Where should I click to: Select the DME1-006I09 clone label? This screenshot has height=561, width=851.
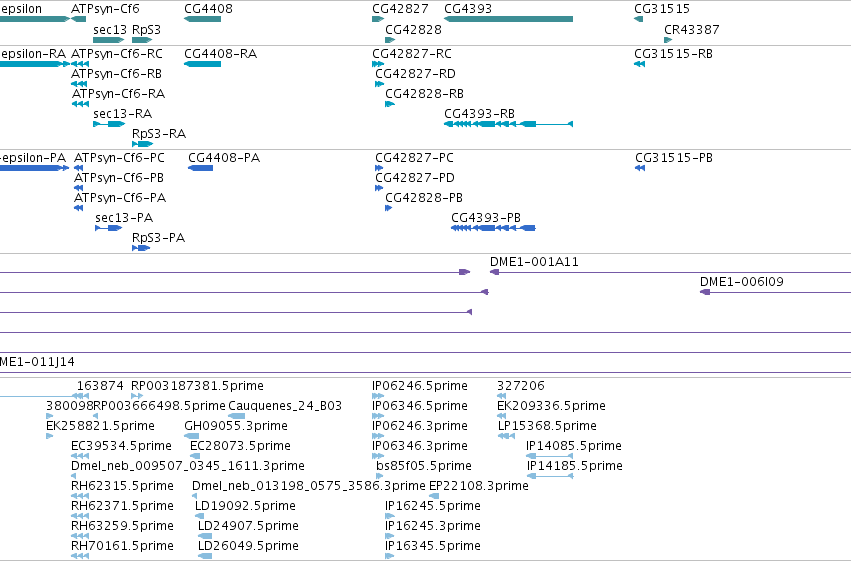pos(742,282)
